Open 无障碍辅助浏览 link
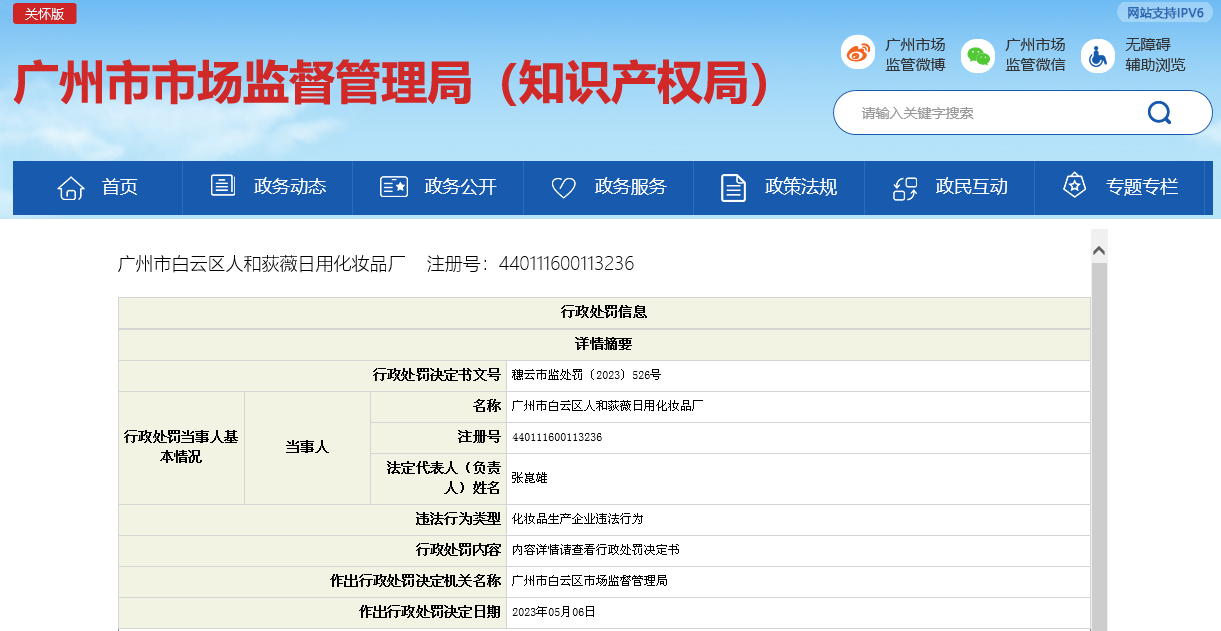The height and width of the screenshot is (631, 1221). (x=1154, y=55)
